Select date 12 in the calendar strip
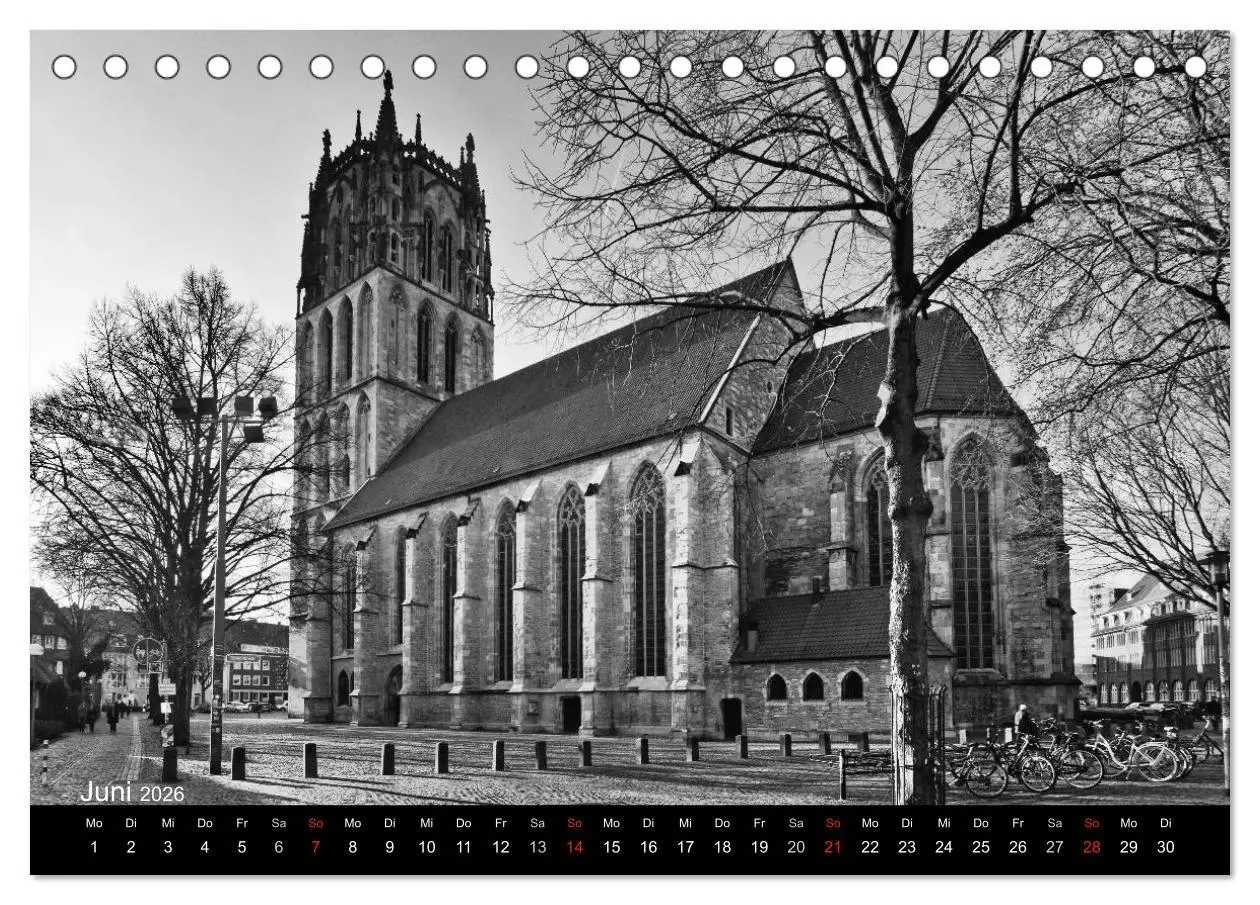 pyautogui.click(x=501, y=847)
